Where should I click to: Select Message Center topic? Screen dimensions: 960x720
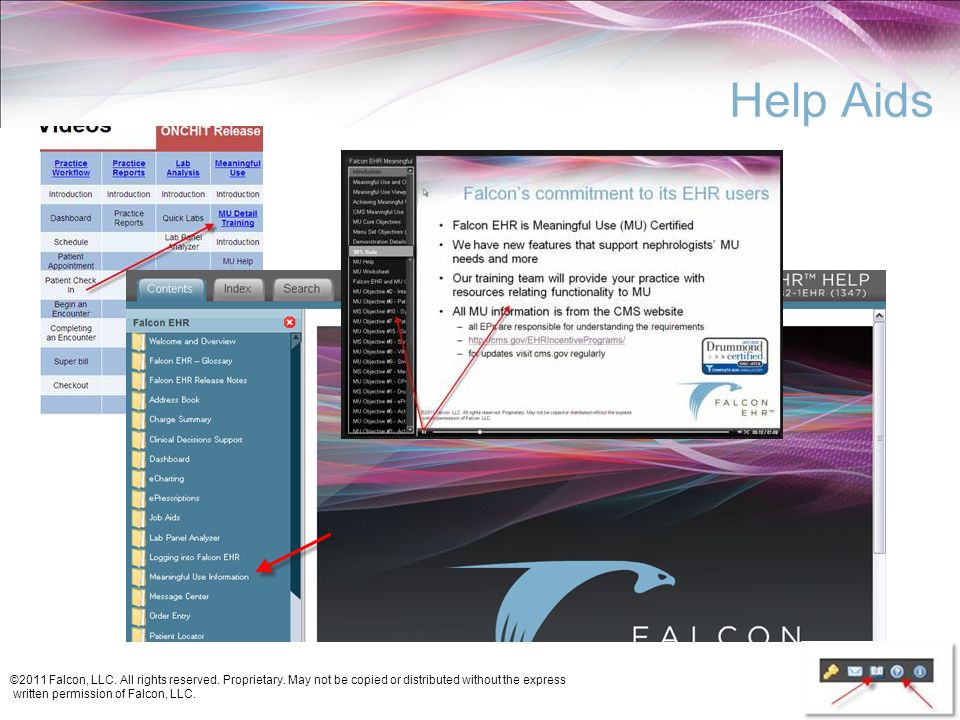179,596
